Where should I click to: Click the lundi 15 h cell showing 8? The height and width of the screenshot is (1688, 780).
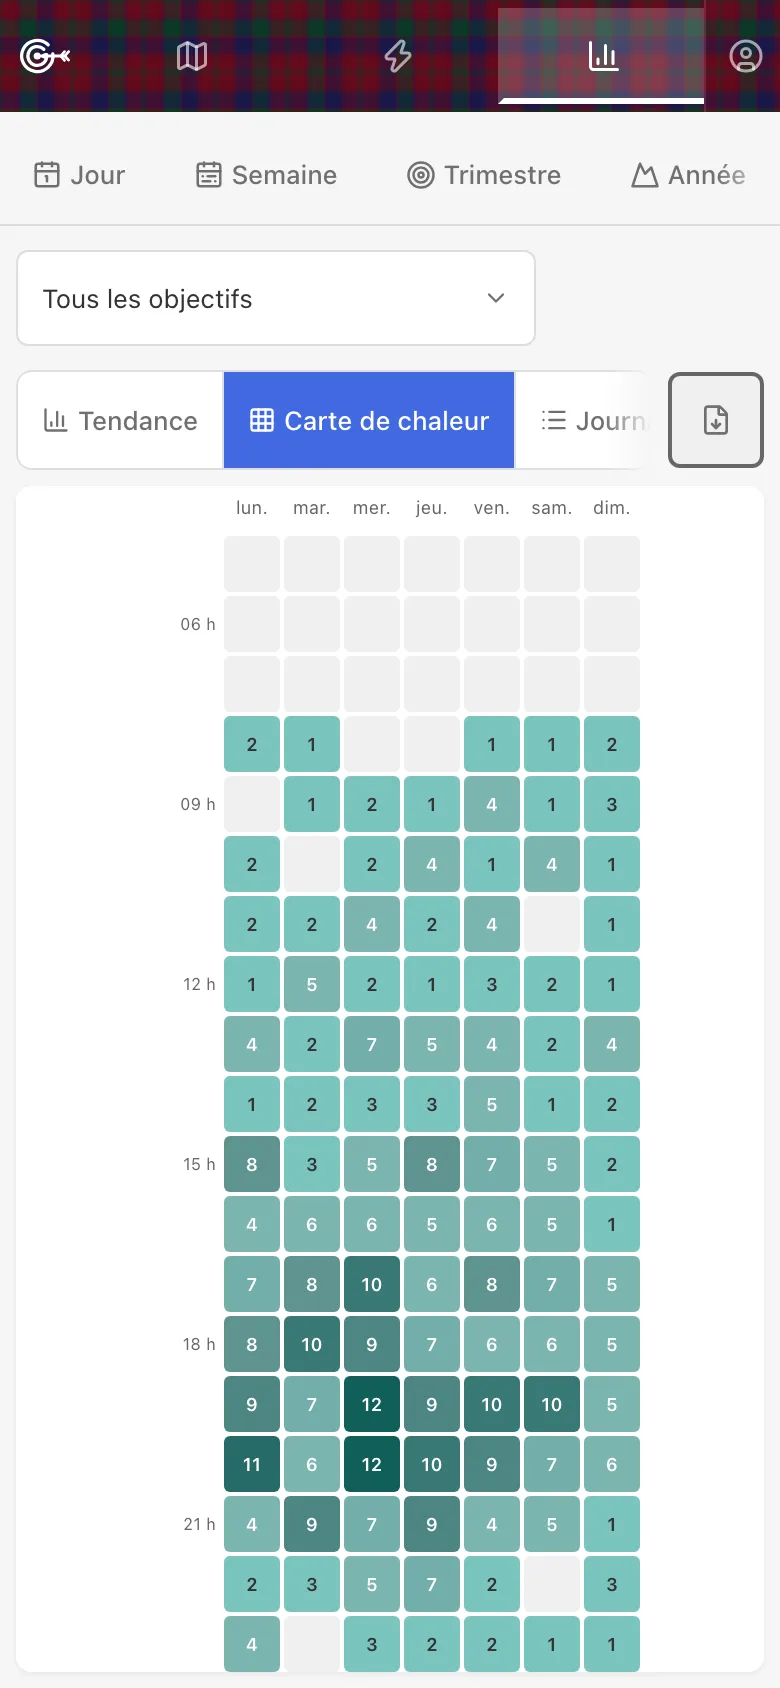(252, 1164)
